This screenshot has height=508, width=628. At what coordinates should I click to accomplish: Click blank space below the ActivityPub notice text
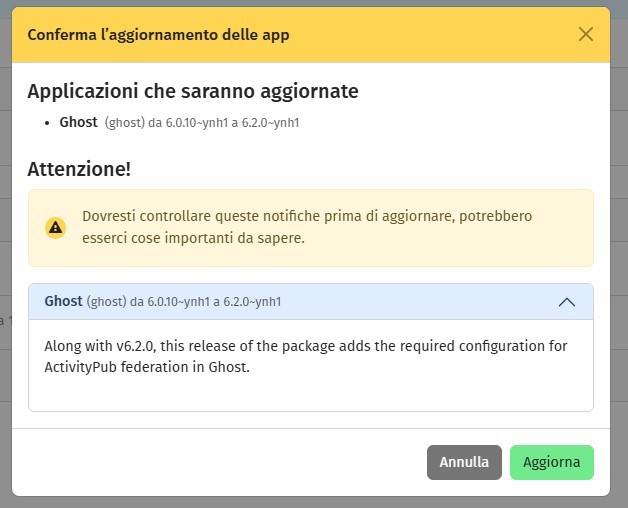[x=310, y=393]
